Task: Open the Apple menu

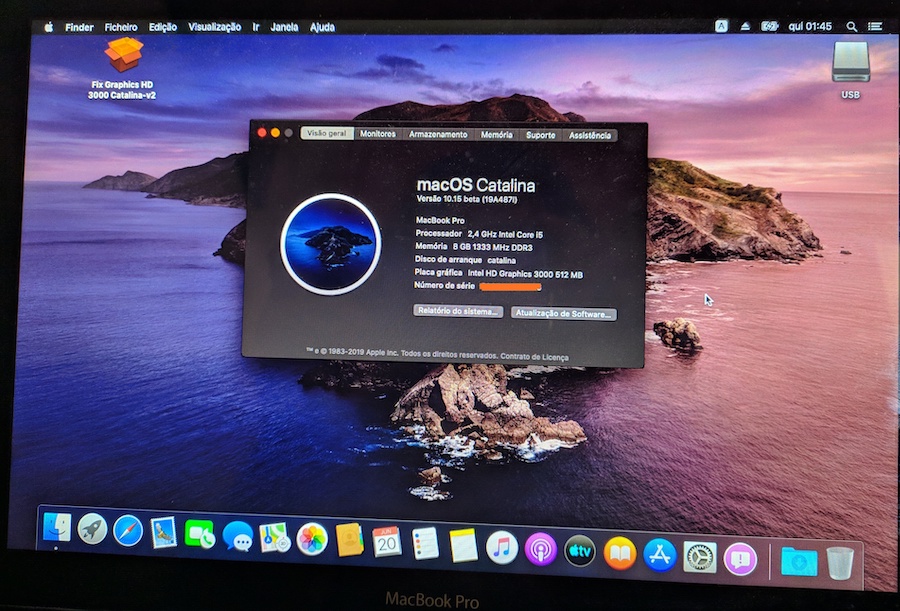Action: point(49,27)
